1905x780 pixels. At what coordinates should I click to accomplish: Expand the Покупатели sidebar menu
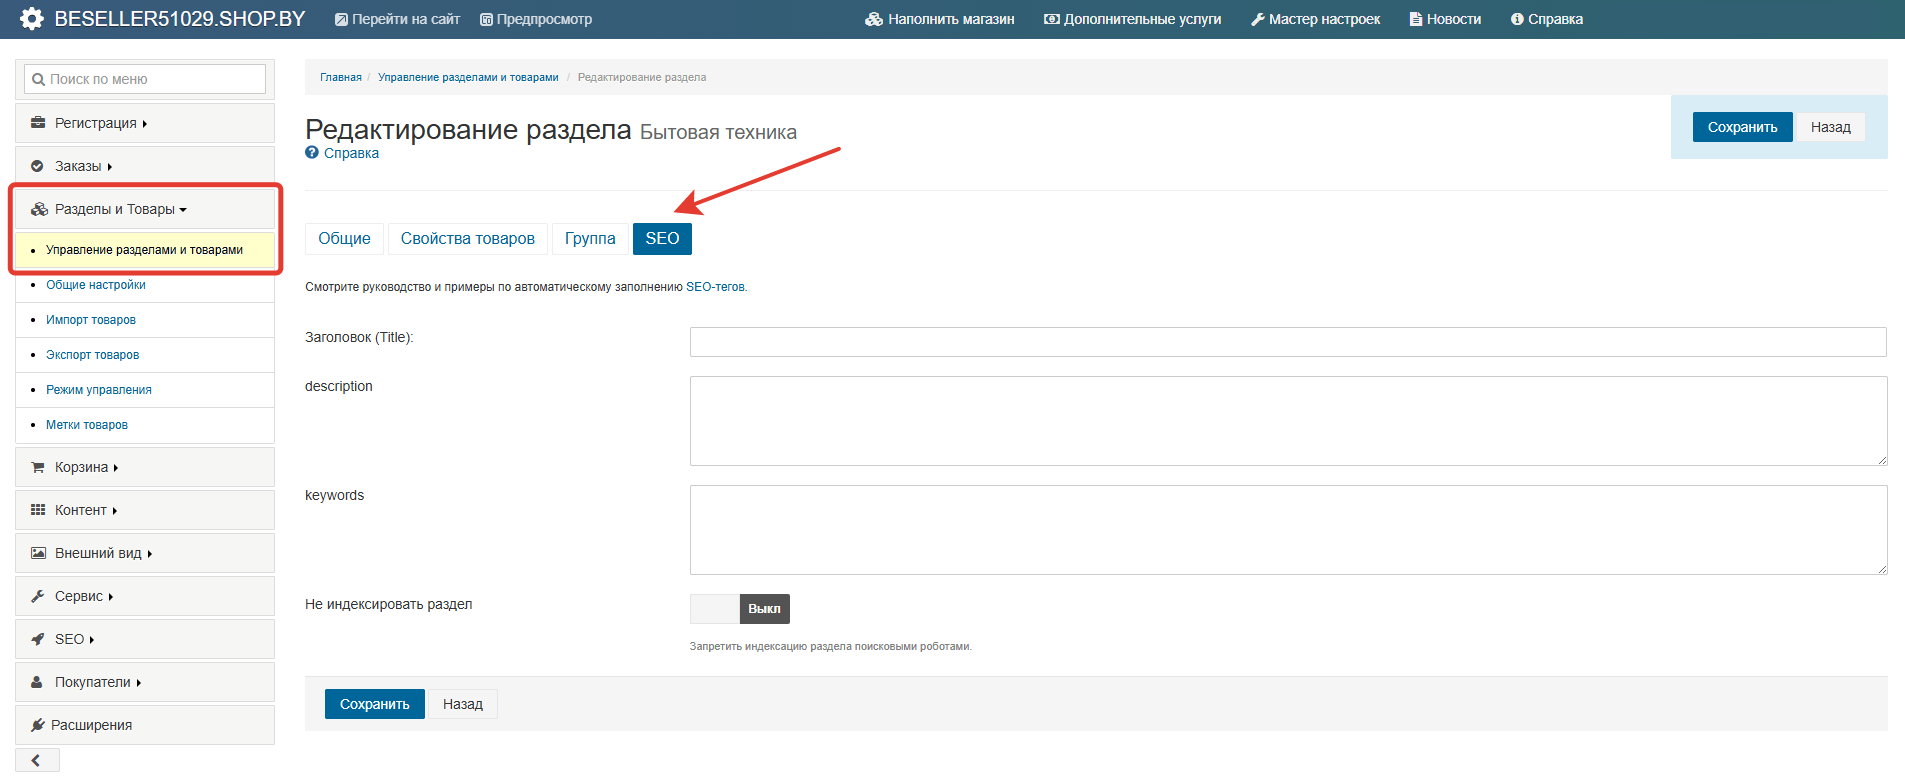point(93,682)
